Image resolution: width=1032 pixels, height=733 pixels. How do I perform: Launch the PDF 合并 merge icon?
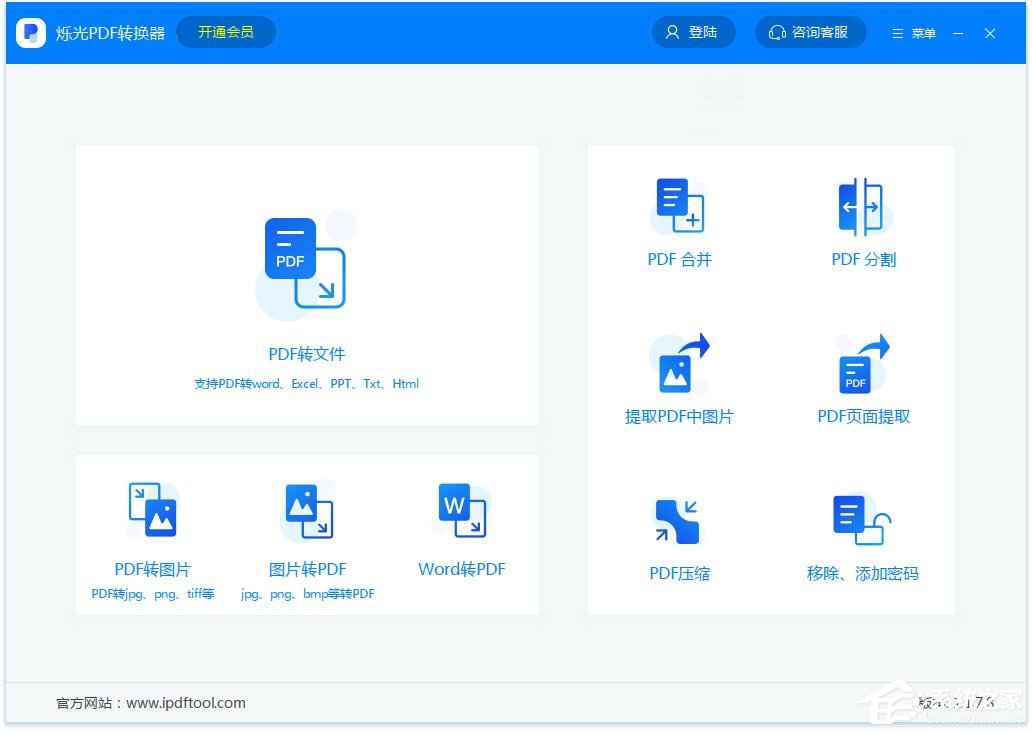click(680, 206)
